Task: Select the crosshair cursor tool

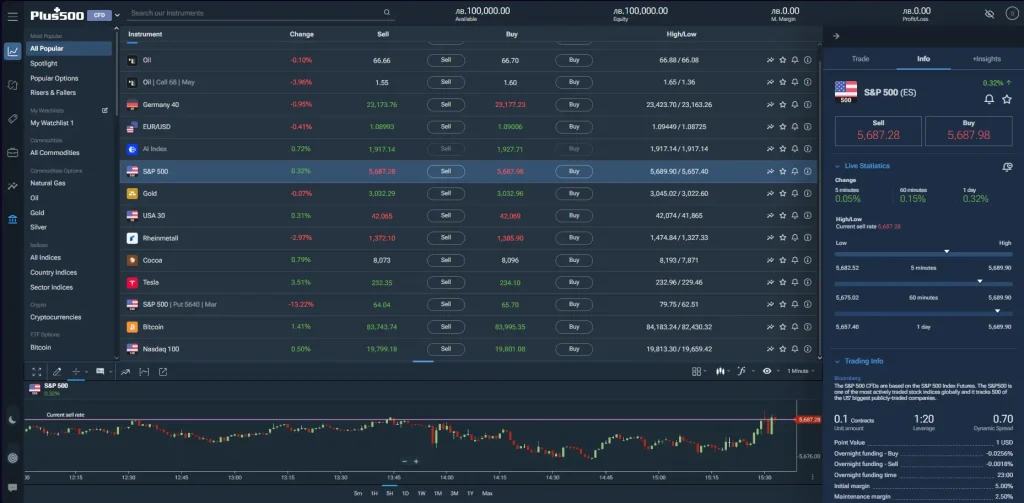Action: point(75,372)
